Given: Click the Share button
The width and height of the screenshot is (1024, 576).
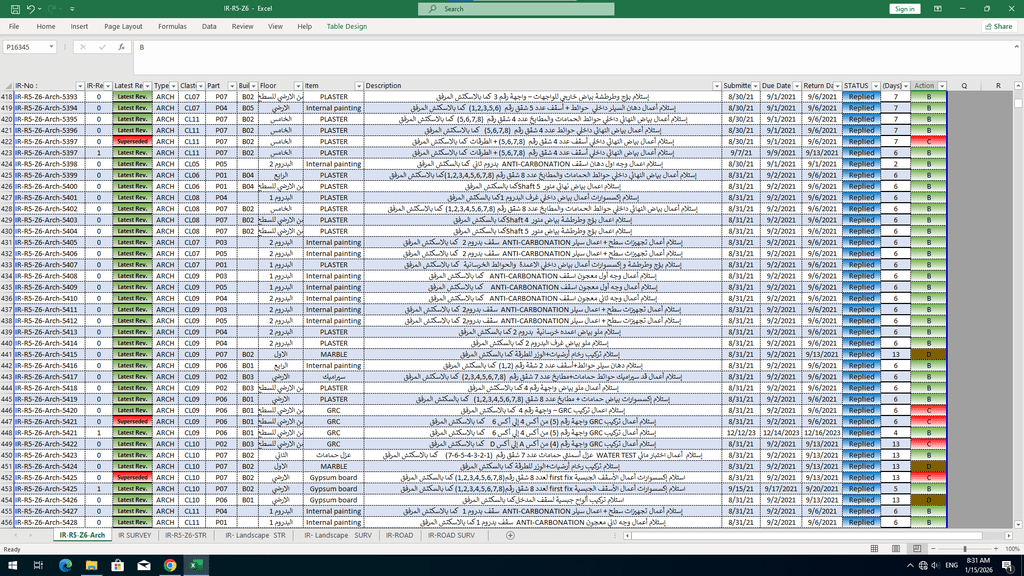Looking at the screenshot, I should 997,27.
